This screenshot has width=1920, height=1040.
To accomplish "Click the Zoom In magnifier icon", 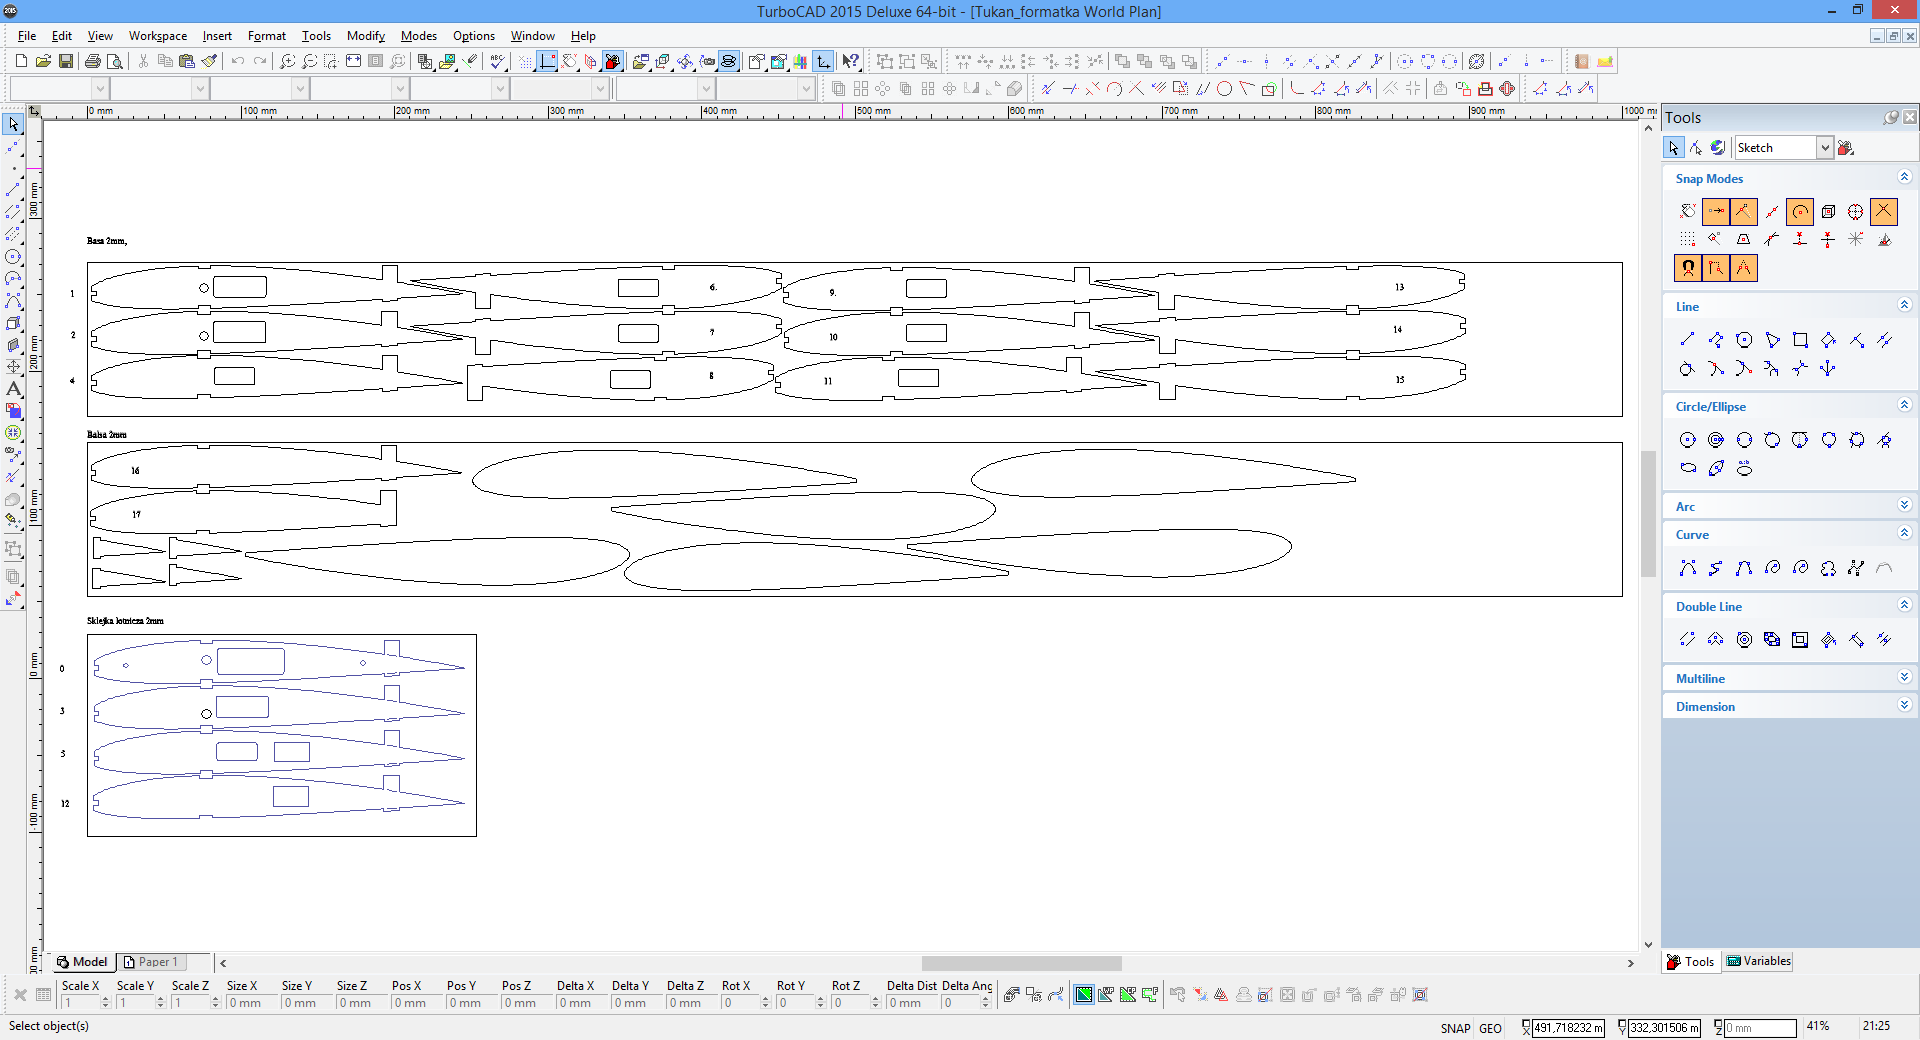I will 287,61.
